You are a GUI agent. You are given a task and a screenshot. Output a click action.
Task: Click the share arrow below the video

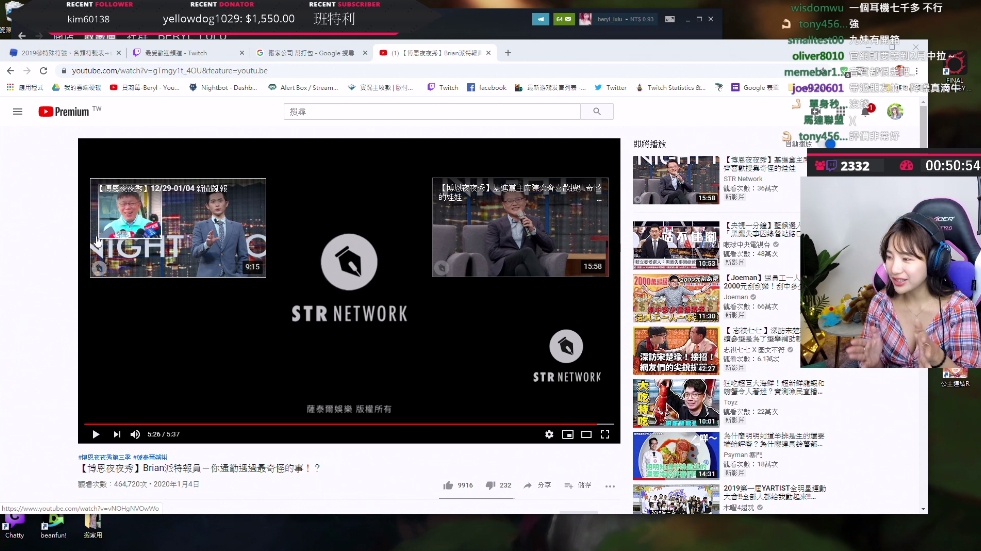tap(527, 485)
